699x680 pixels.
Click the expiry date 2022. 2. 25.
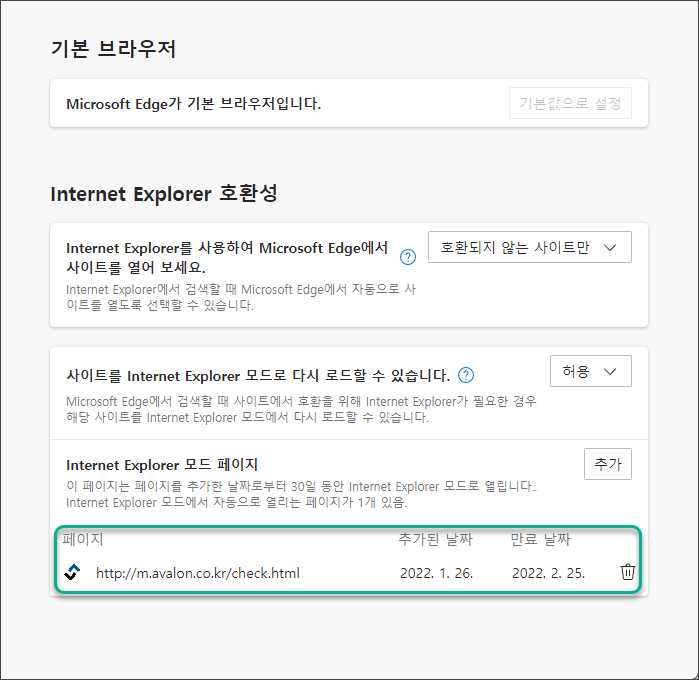click(x=548, y=573)
